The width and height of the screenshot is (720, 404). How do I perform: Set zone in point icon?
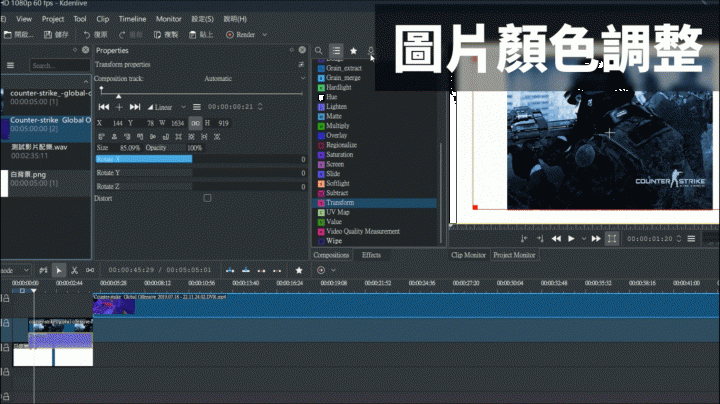[x=524, y=239]
